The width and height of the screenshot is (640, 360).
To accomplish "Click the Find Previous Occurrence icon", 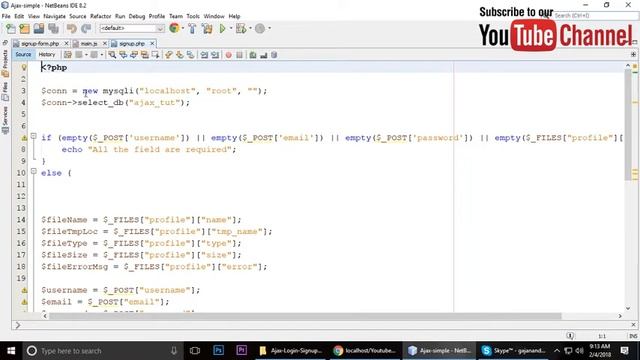I will (123, 55).
